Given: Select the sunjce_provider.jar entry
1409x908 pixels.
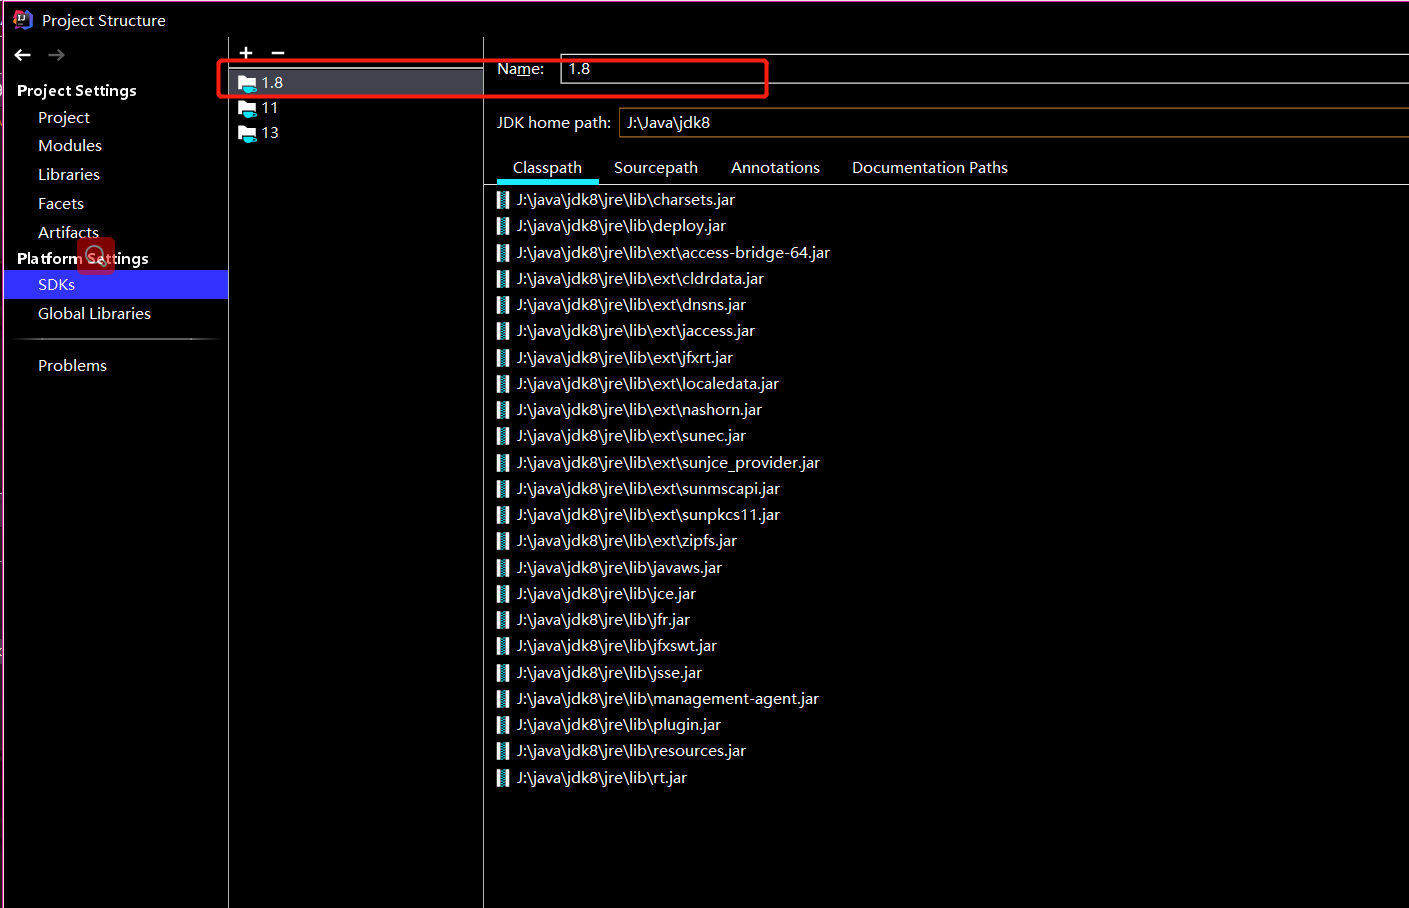Looking at the screenshot, I should point(668,463).
